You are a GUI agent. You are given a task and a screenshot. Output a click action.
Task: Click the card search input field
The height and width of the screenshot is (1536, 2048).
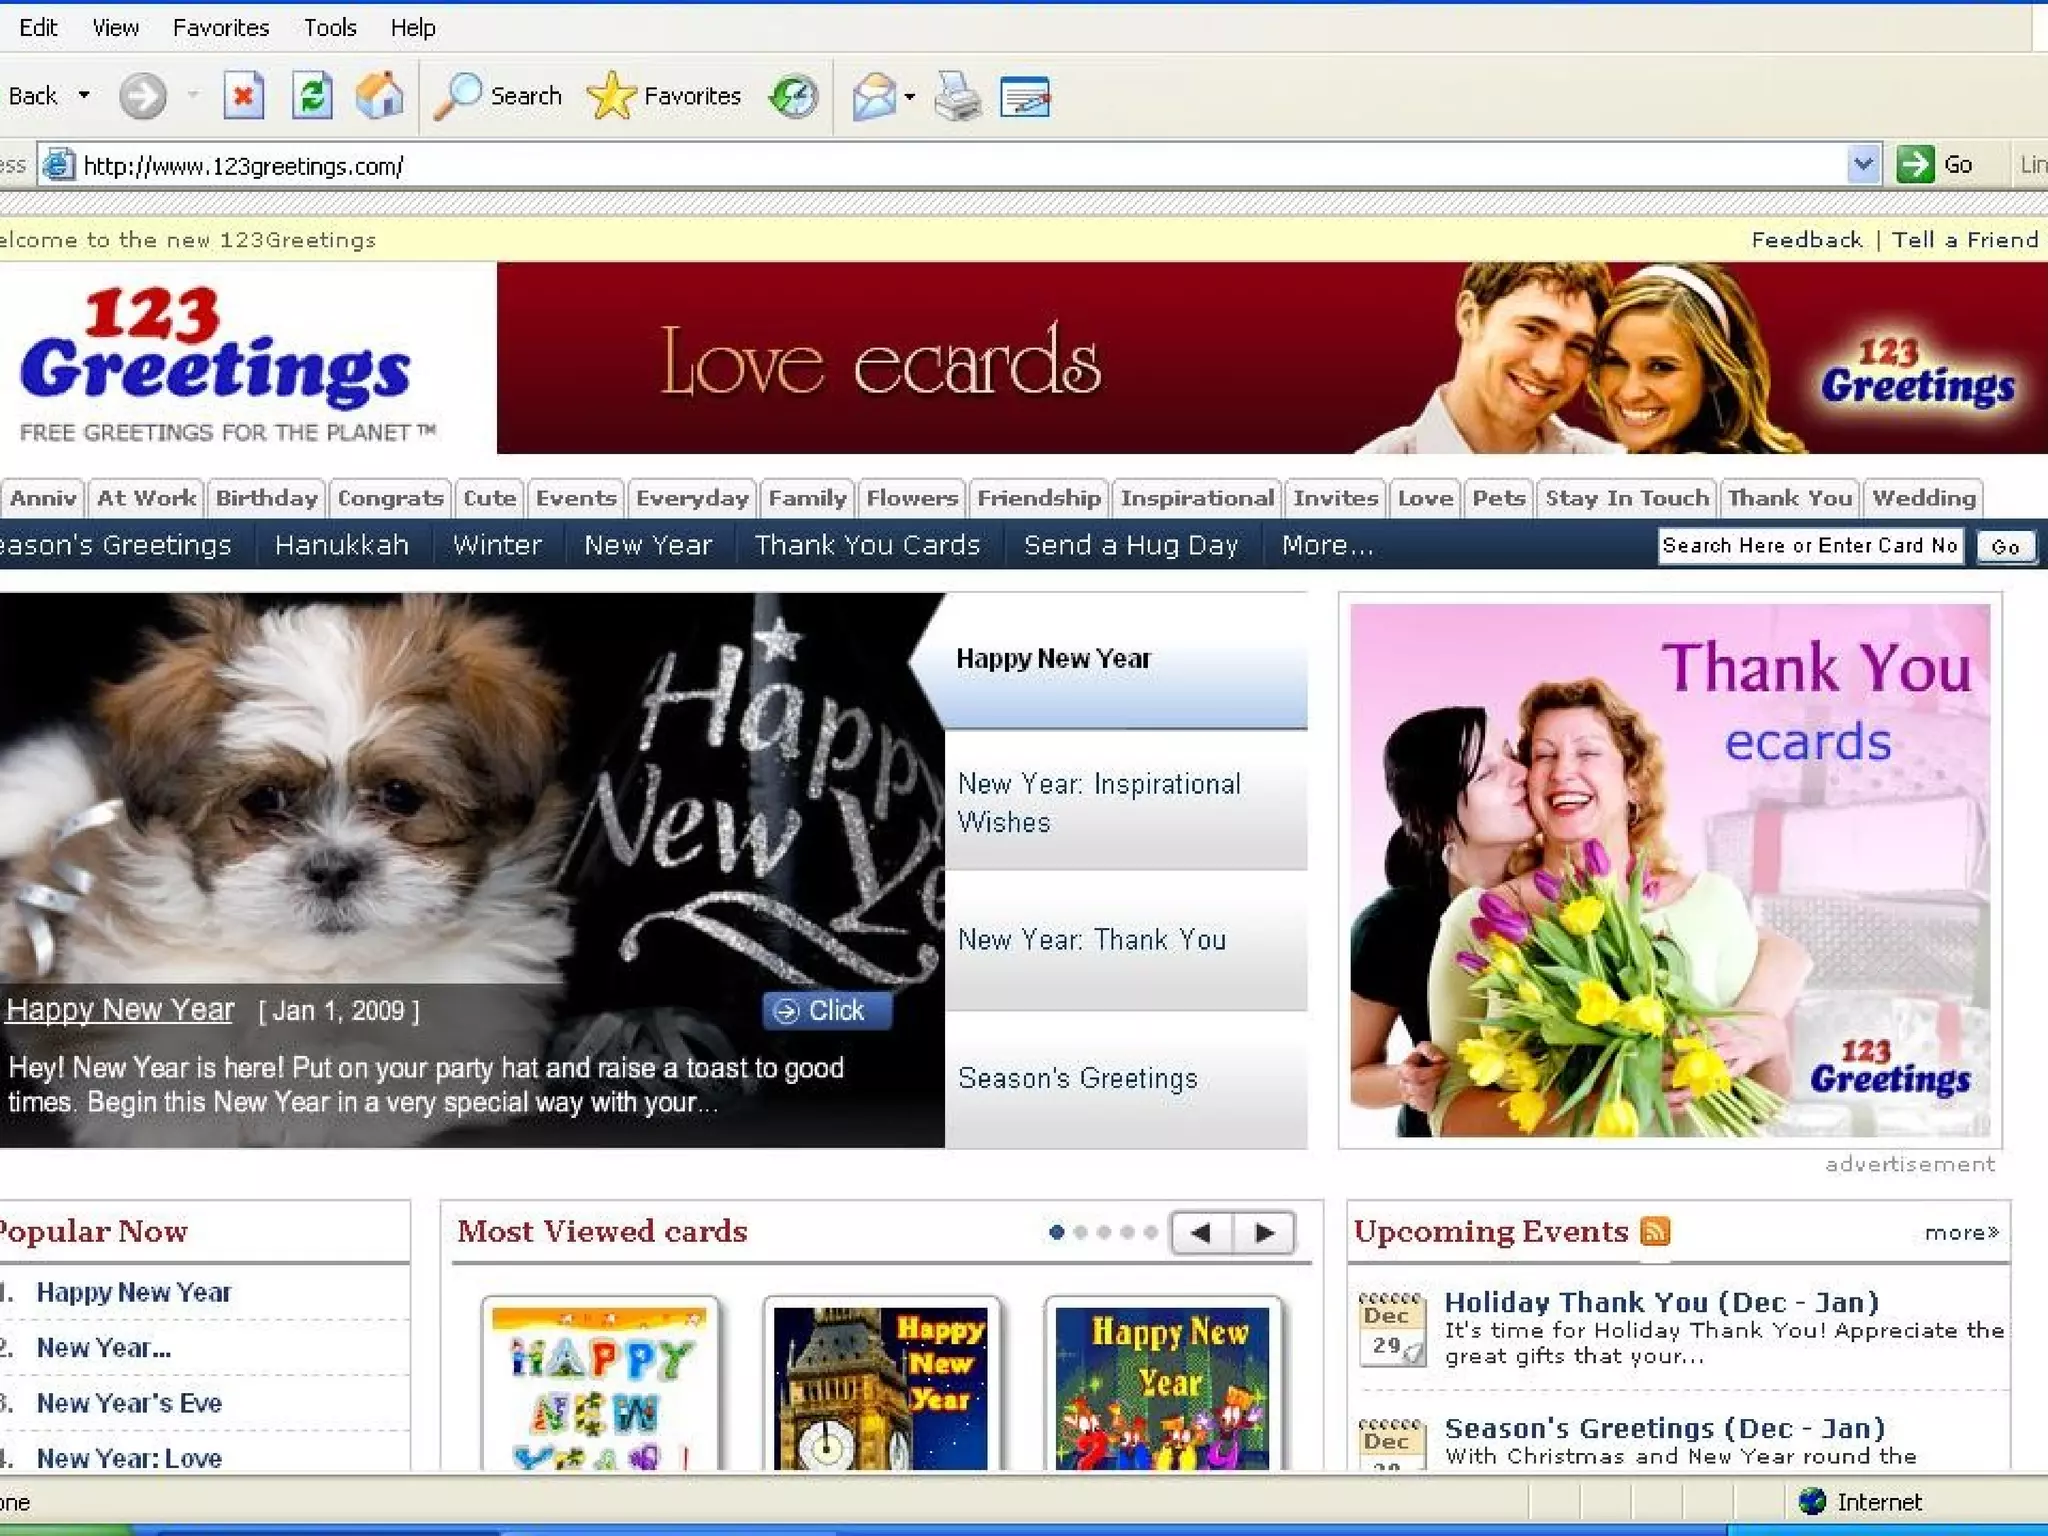(1809, 546)
